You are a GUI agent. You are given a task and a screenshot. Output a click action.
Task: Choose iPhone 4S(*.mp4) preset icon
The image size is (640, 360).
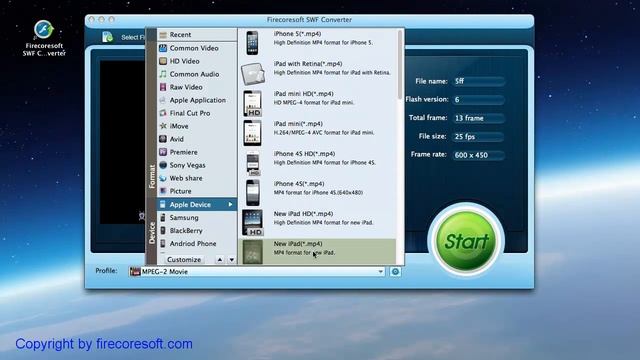click(x=253, y=193)
